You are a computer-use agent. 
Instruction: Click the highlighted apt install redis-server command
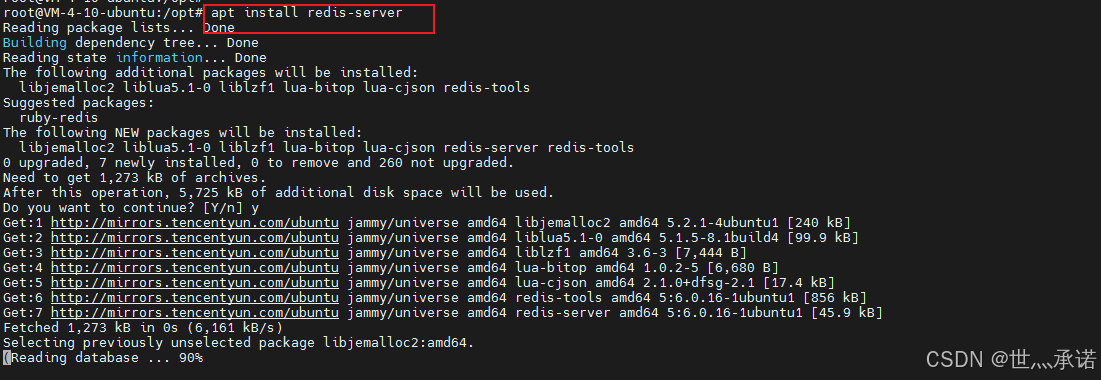click(307, 13)
